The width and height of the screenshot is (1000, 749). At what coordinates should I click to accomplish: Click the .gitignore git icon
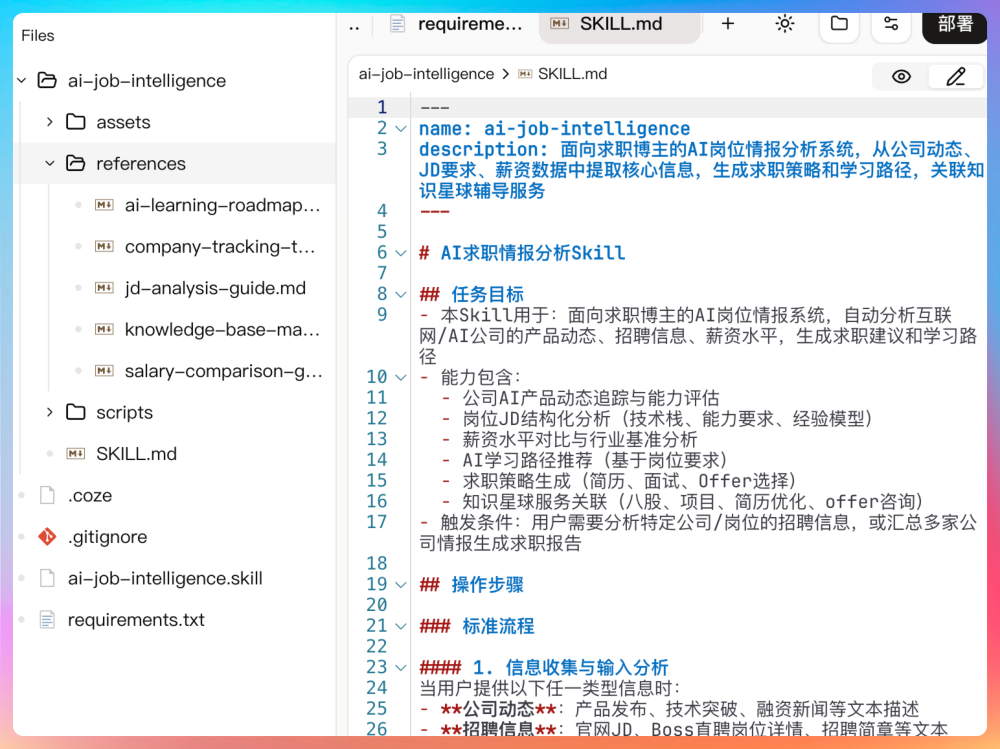click(47, 537)
